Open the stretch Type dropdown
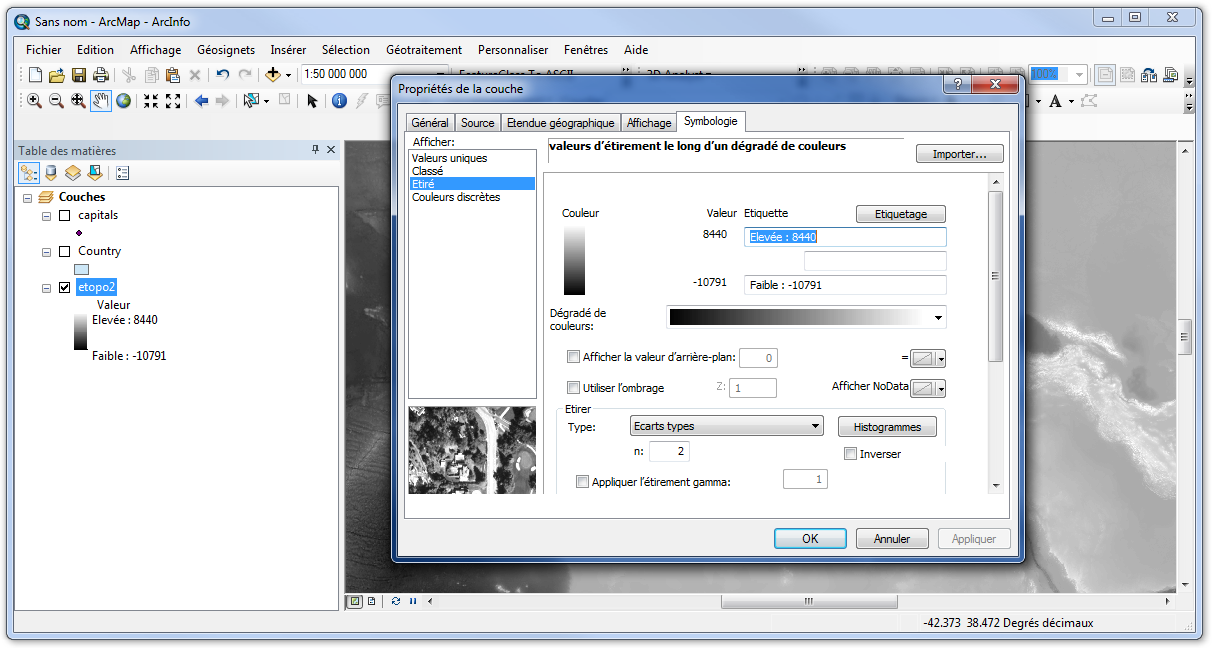Screen dimensions: 1212x648 [x=727, y=426]
